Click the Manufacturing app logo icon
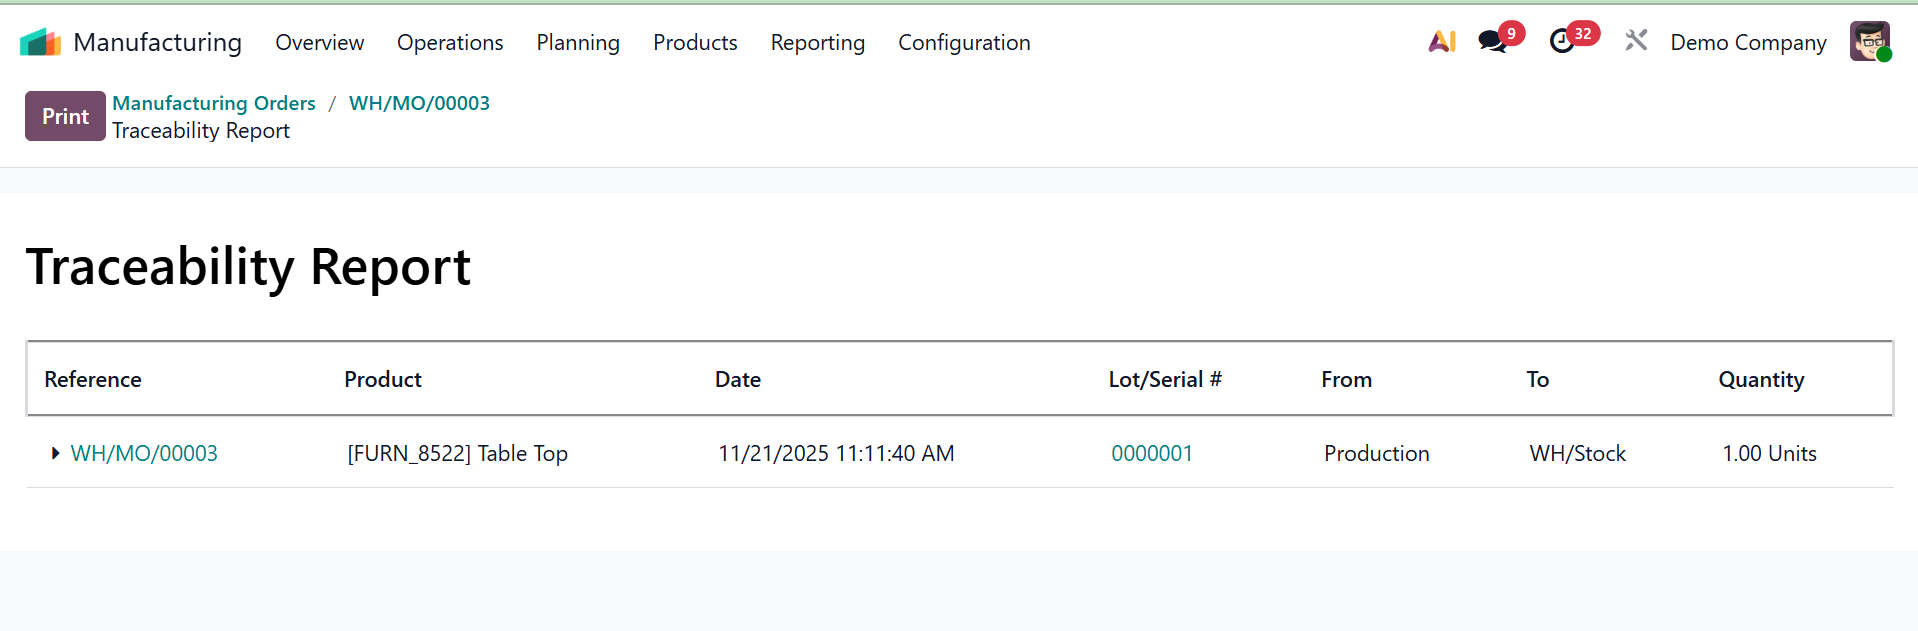This screenshot has width=1918, height=631. point(40,42)
